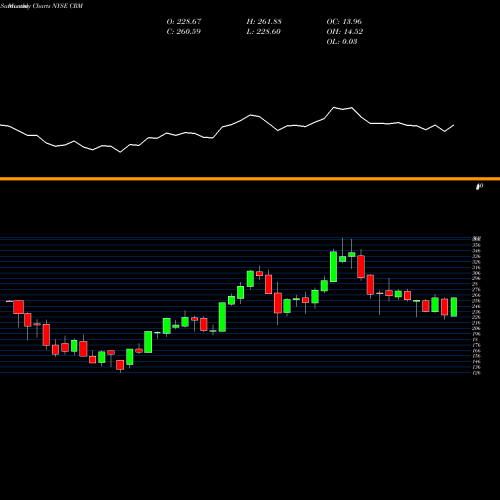Click the open value O: 228.67
The image size is (500, 500).
click(184, 22)
